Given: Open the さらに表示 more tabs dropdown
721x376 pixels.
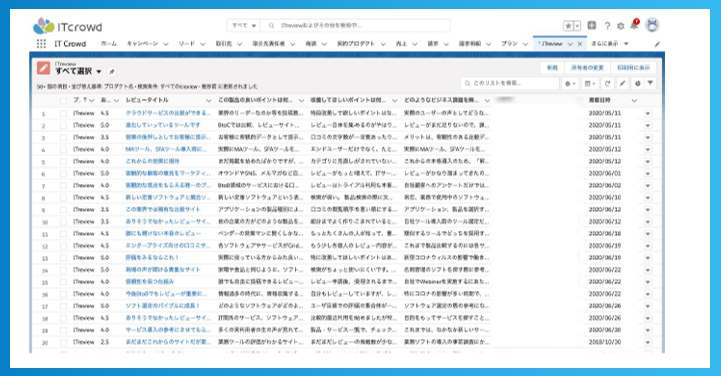Looking at the screenshot, I should 610,44.
